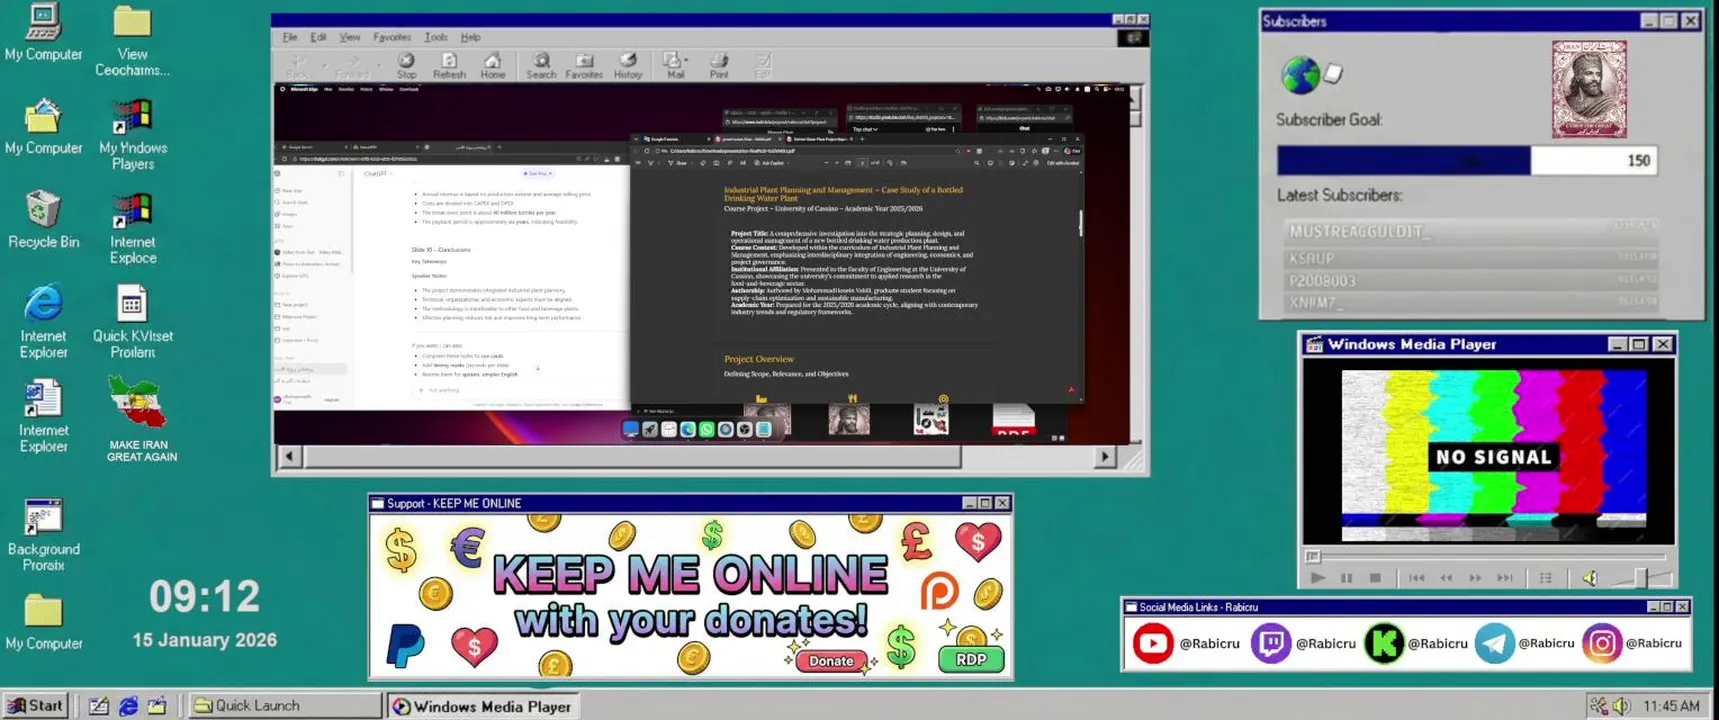1719x720 pixels.
Task: Click Pause in Windows Media Player
Action: coord(1347,578)
